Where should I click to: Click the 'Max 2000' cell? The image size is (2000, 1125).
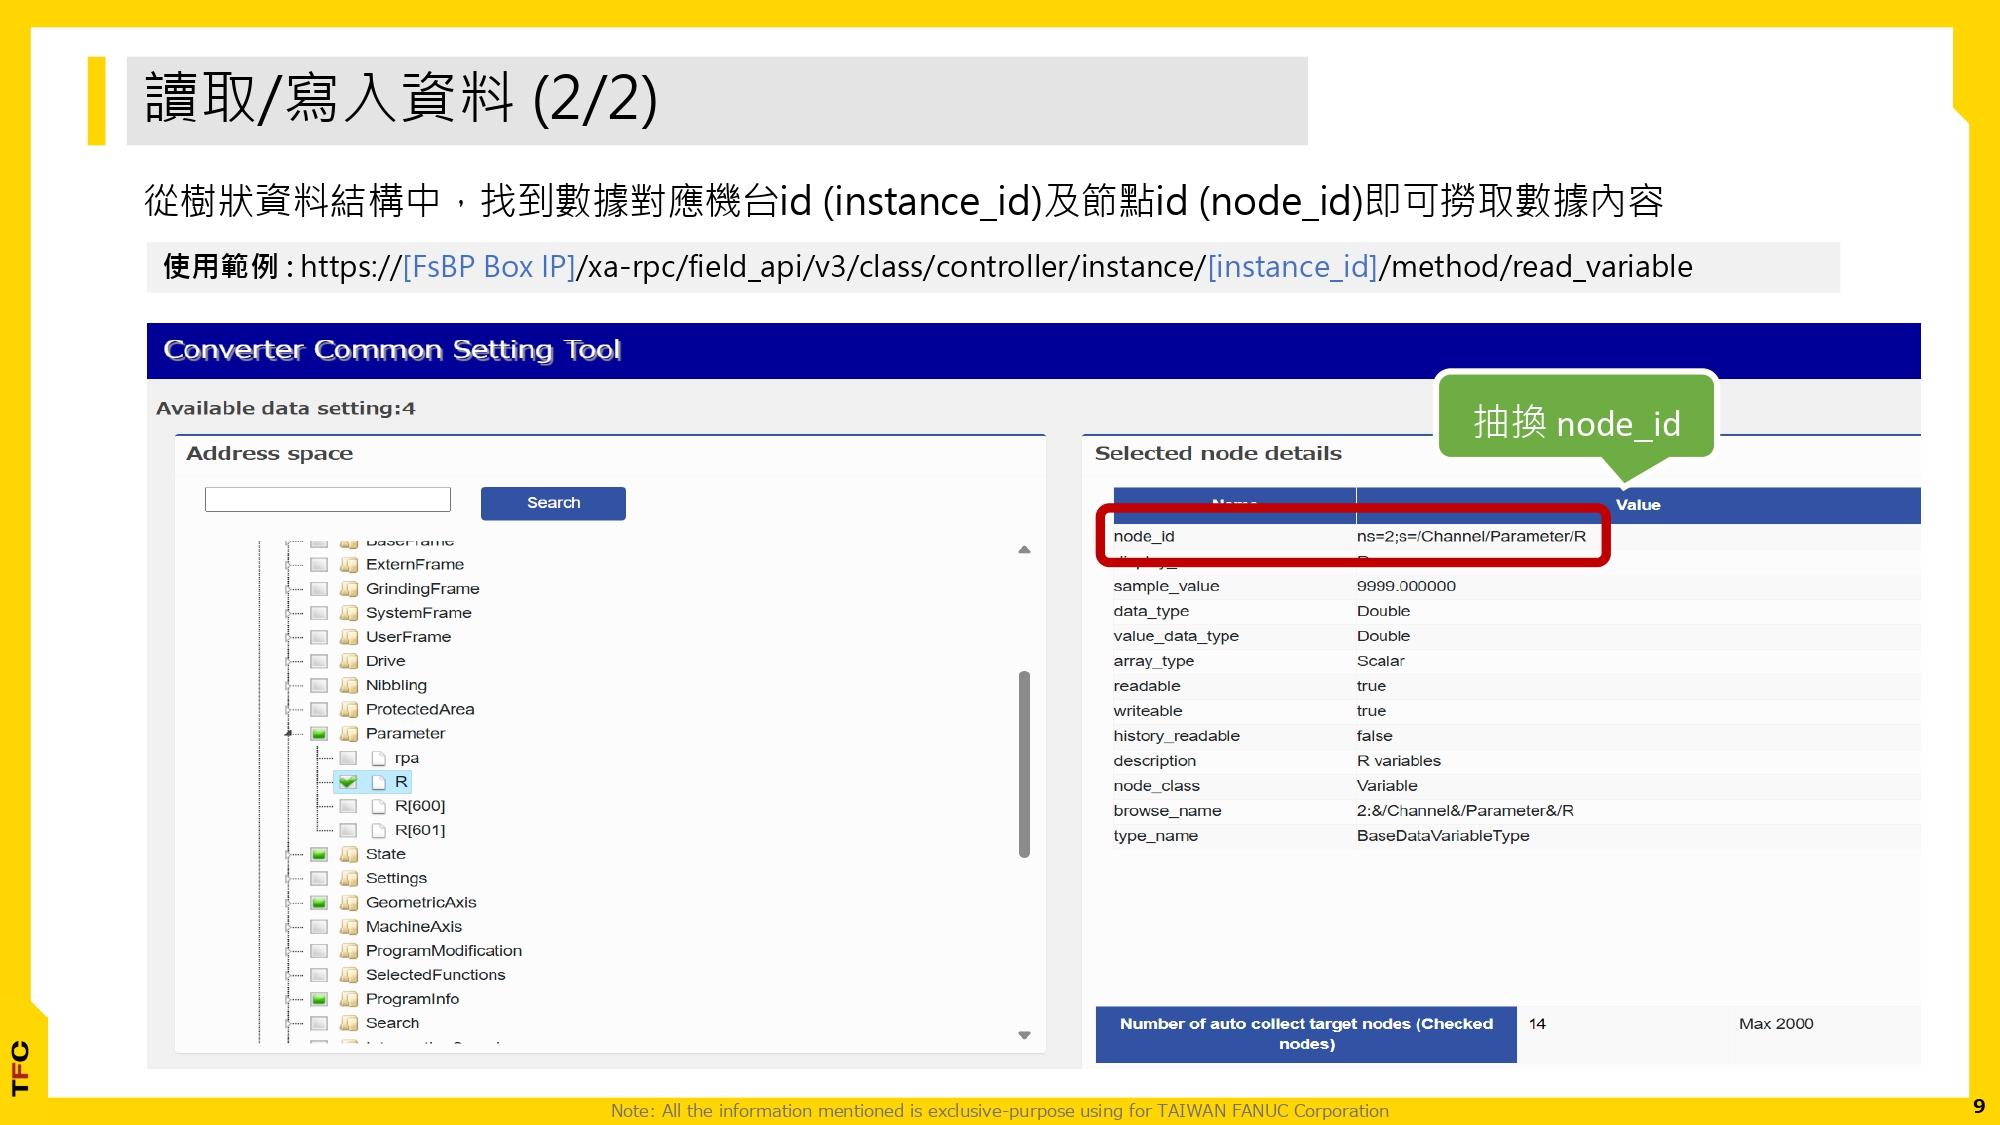(x=1776, y=1024)
